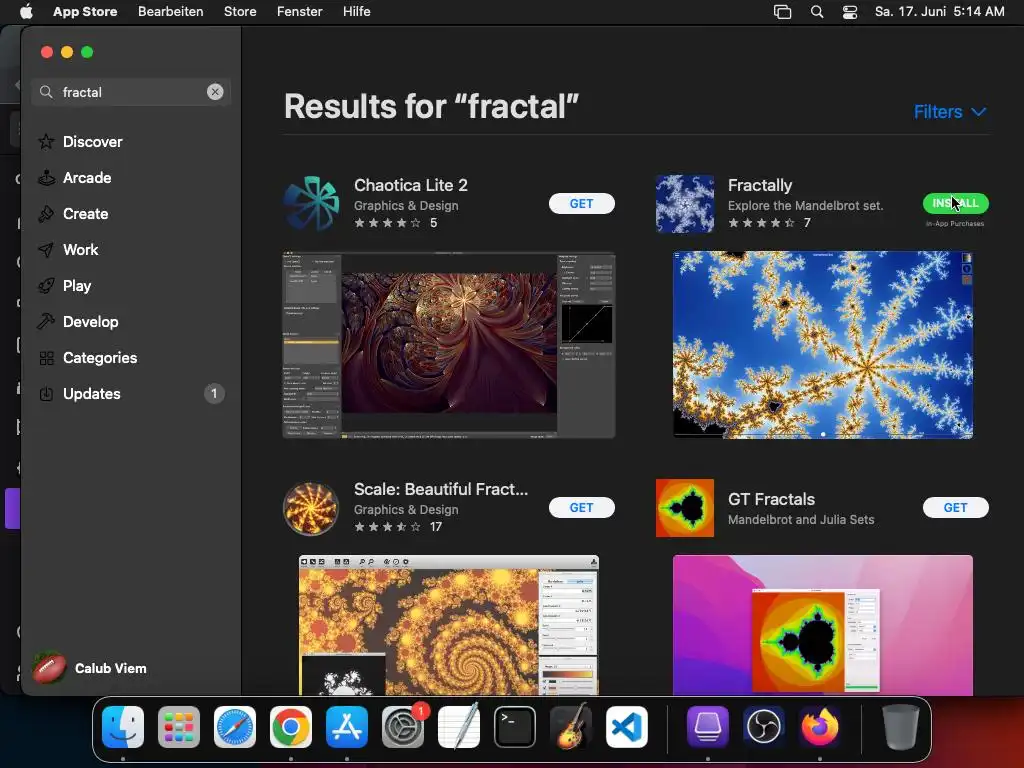Open the Fractally title link

[760, 185]
